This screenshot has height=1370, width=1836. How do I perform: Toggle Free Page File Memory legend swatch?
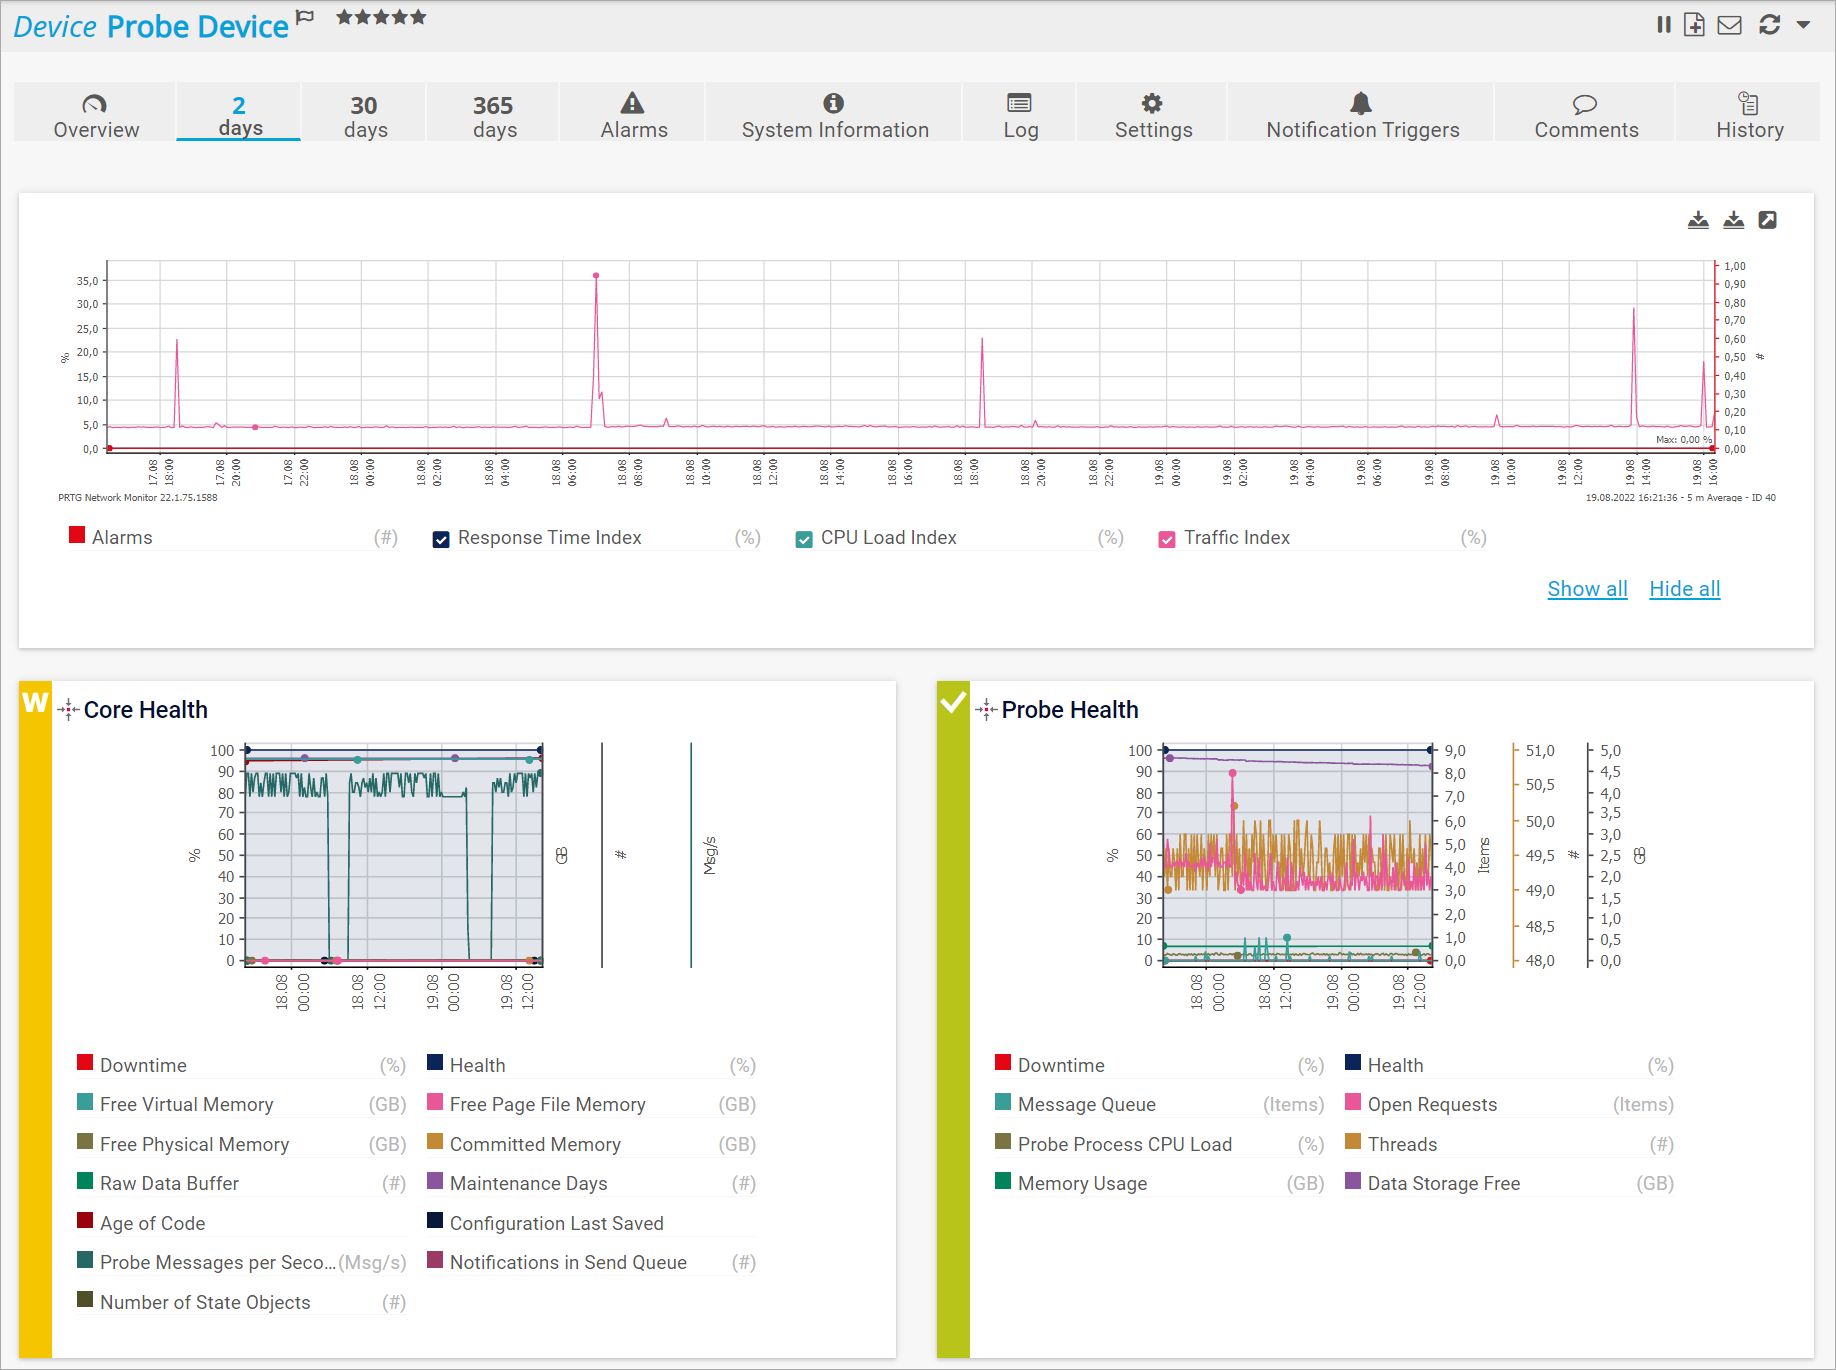435,1102
